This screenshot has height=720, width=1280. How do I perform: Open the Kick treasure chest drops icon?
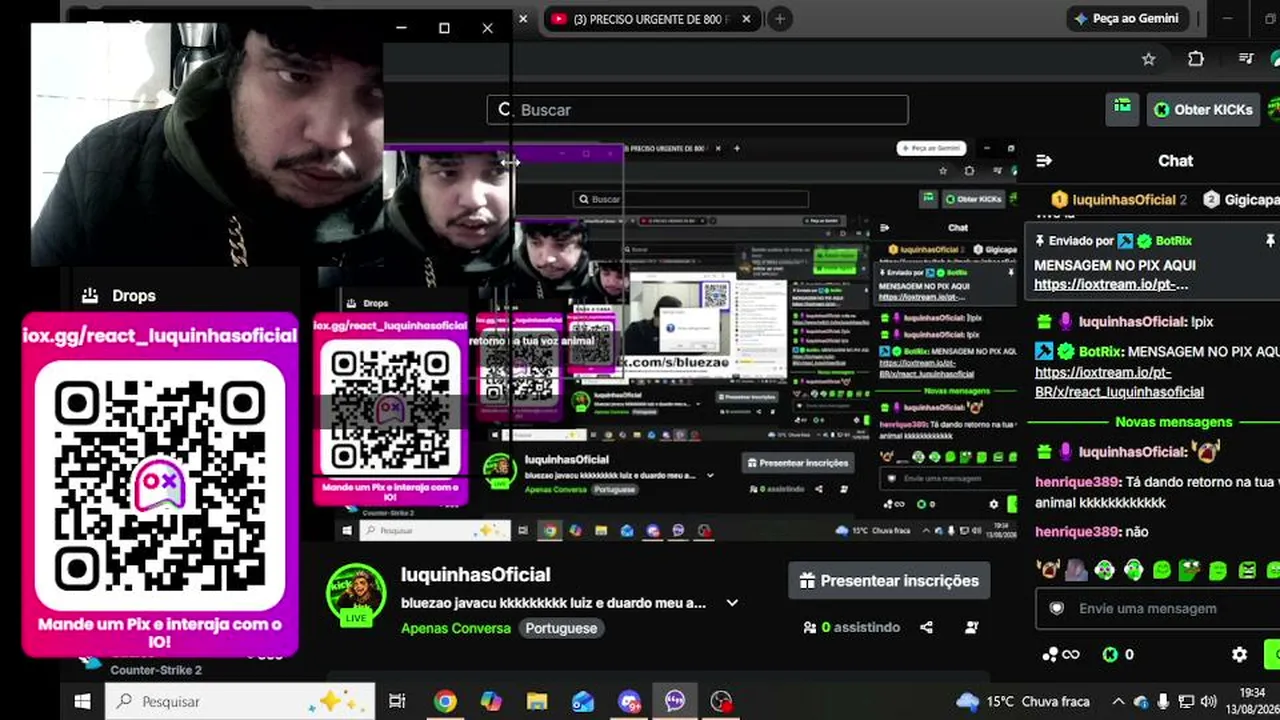pos(1123,107)
